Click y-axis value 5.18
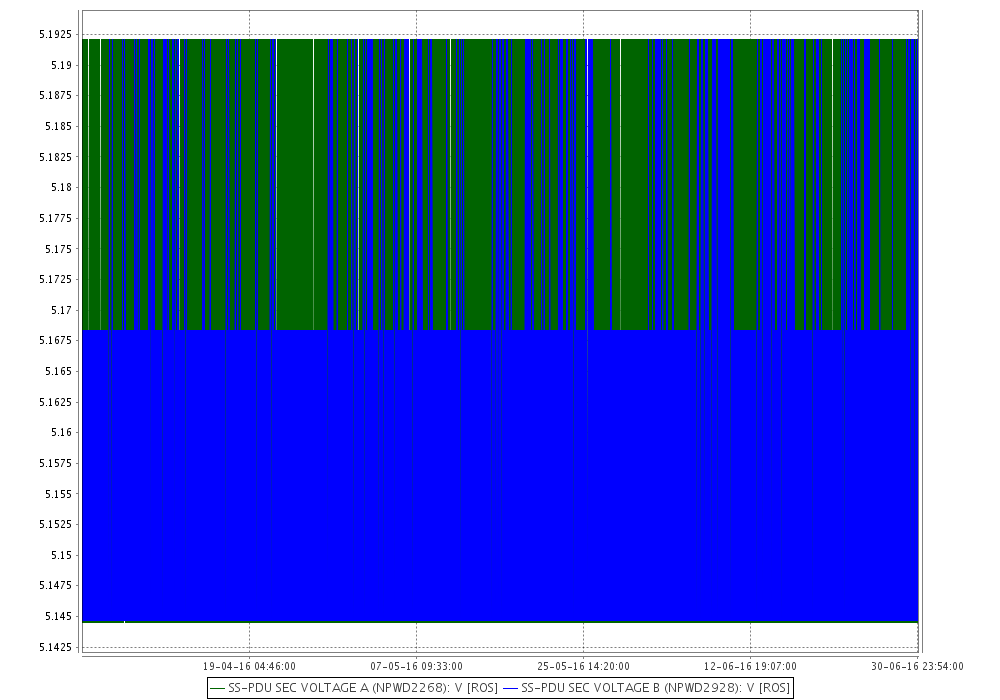Viewport: 1000px width, 700px height. coord(62,187)
